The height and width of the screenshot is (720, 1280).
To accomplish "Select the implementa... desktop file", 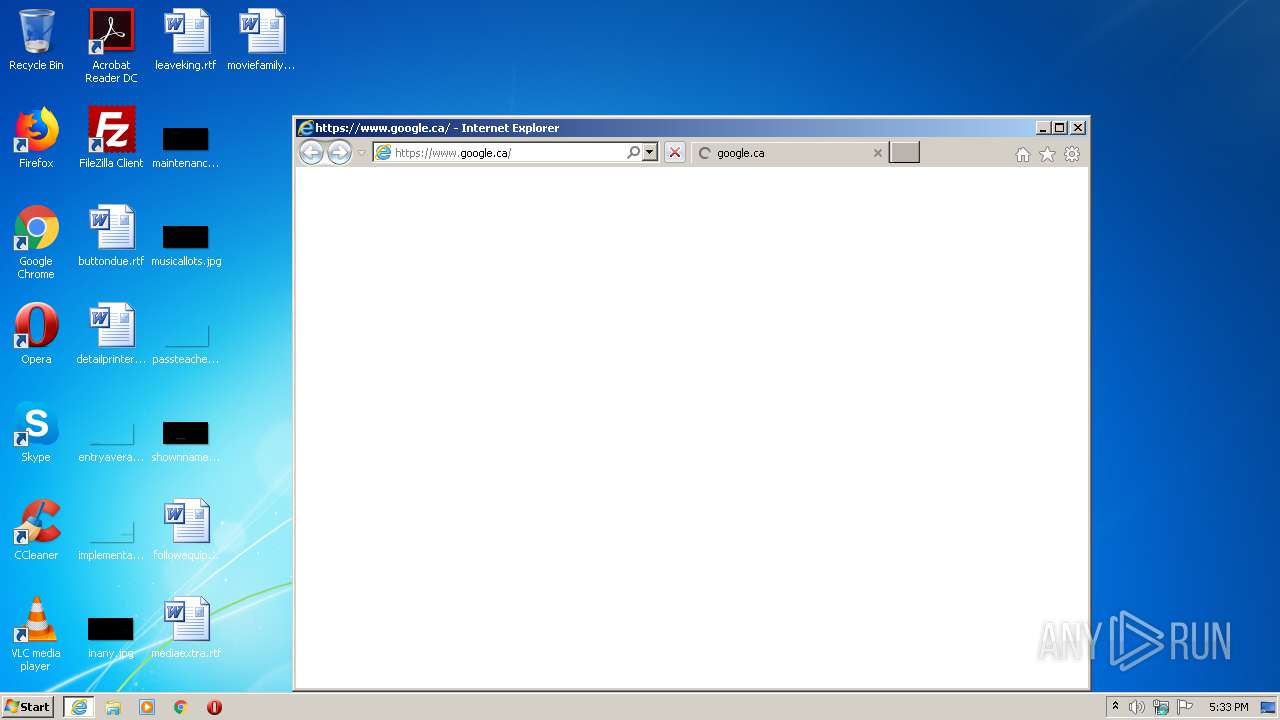I will click(x=111, y=540).
